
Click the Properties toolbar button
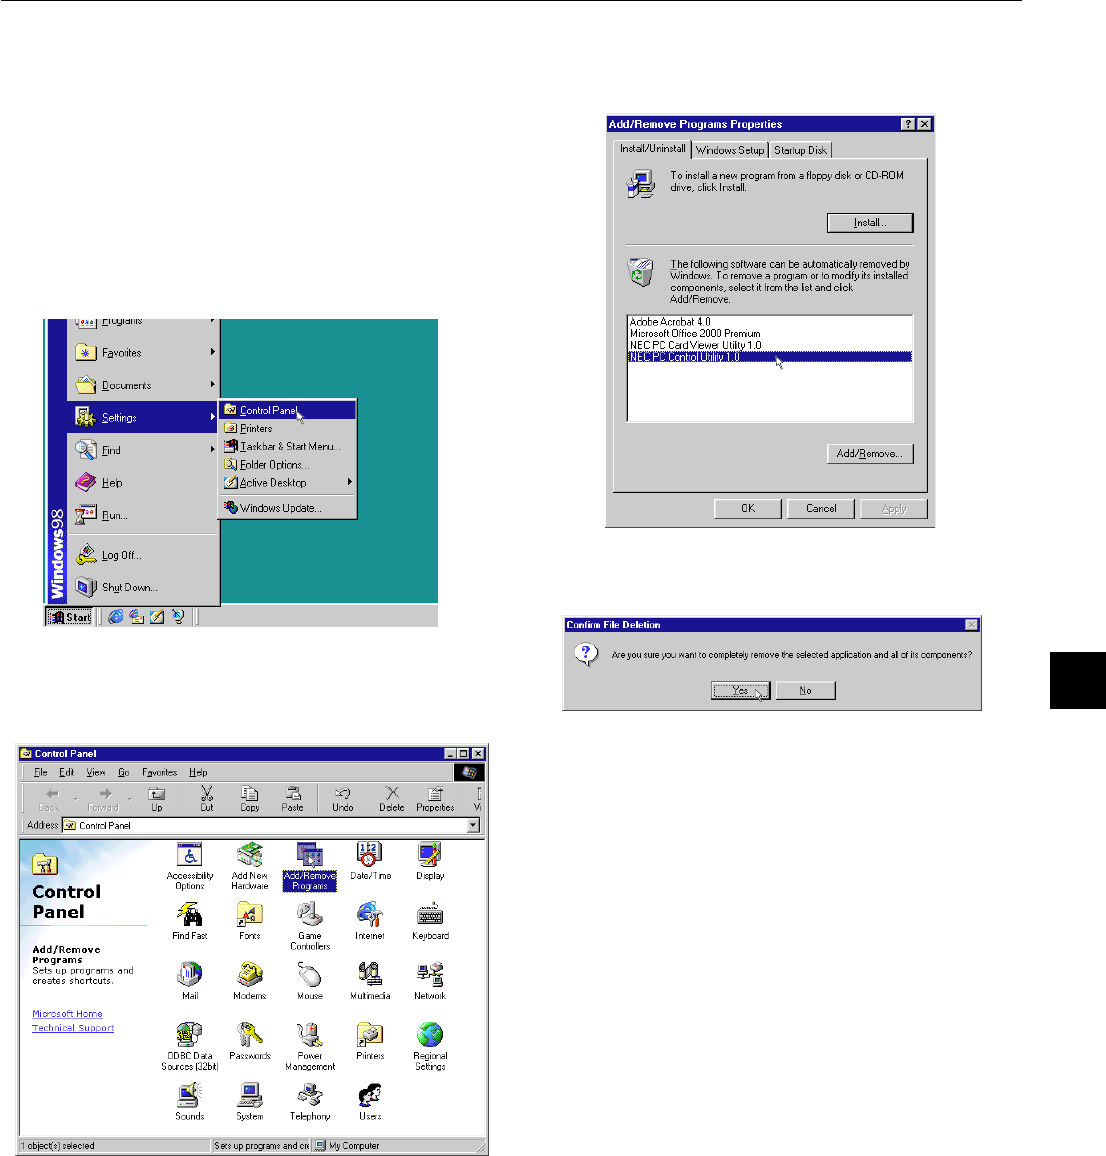pyautogui.click(x=435, y=799)
